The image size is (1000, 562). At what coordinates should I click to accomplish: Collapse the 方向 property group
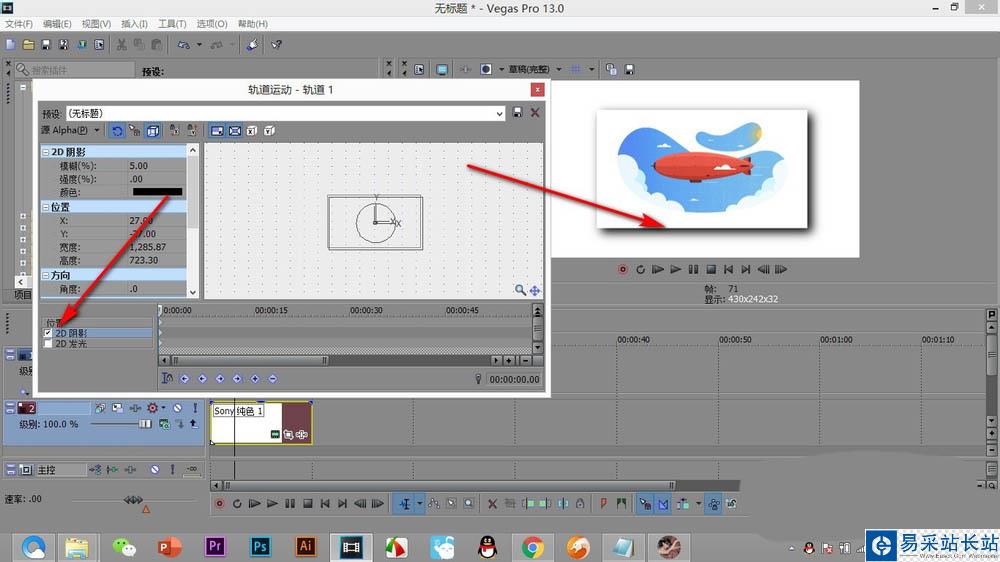pos(46,276)
